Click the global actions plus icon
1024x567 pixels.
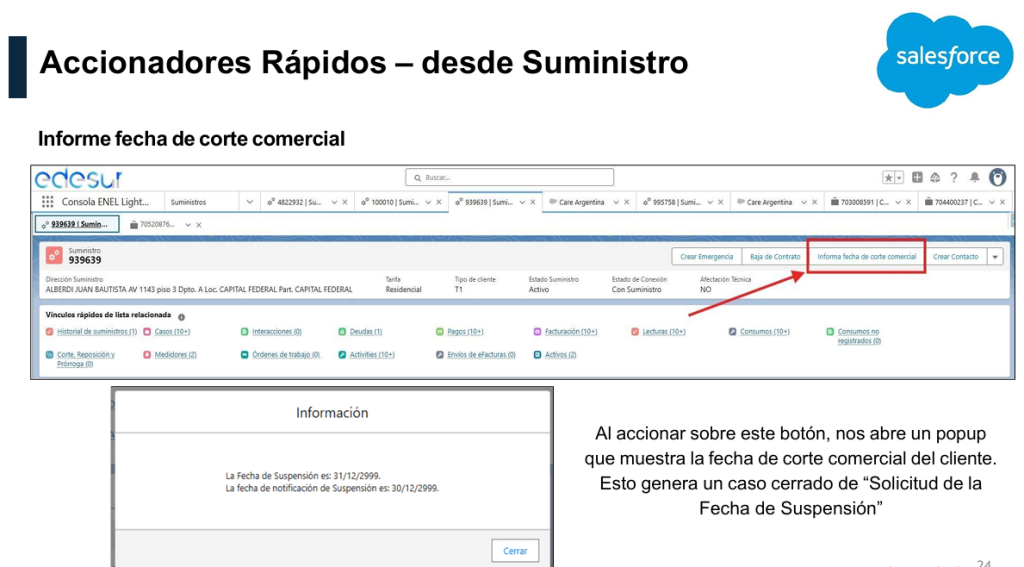[x=917, y=178]
